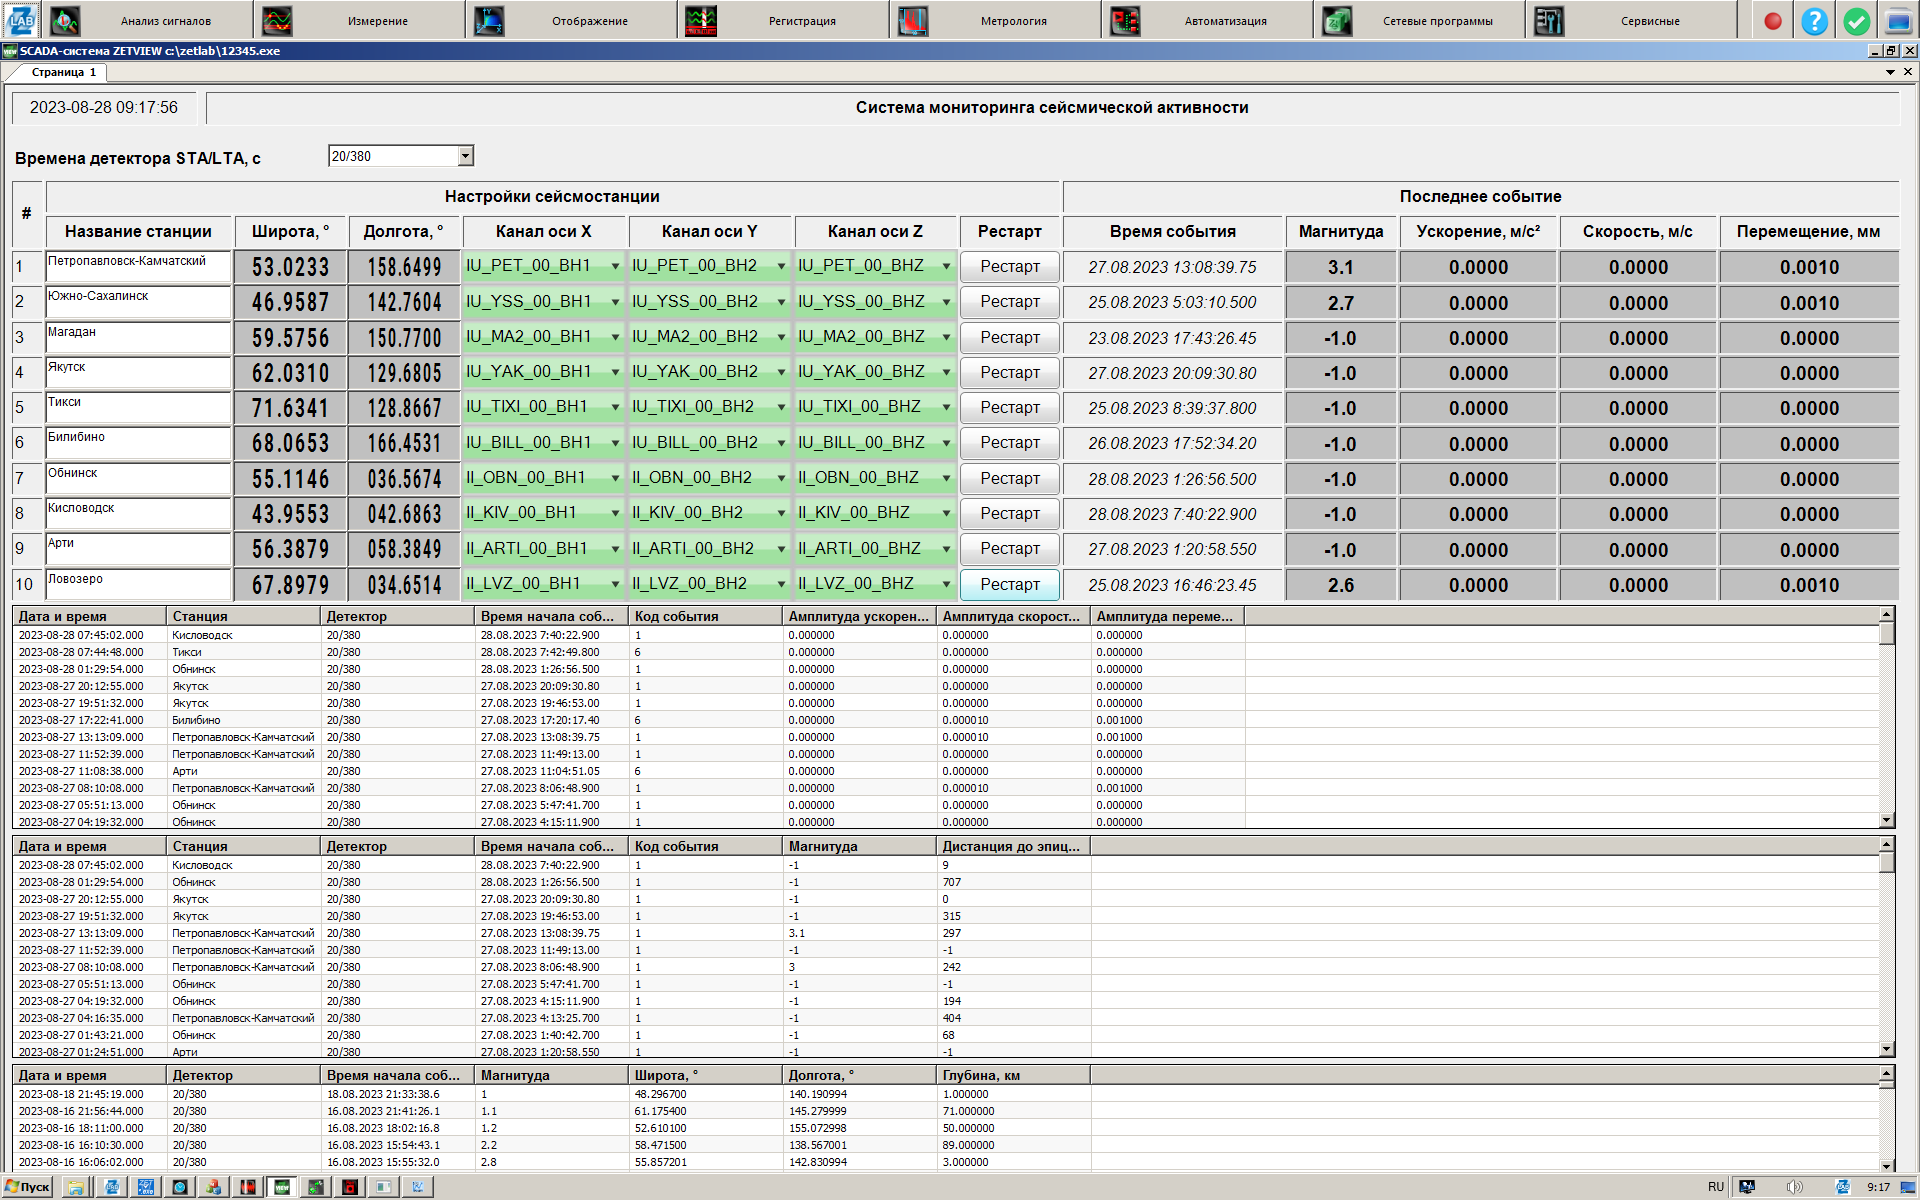Restart the Кисловодск station
The width and height of the screenshot is (1920, 1200).
[1009, 513]
